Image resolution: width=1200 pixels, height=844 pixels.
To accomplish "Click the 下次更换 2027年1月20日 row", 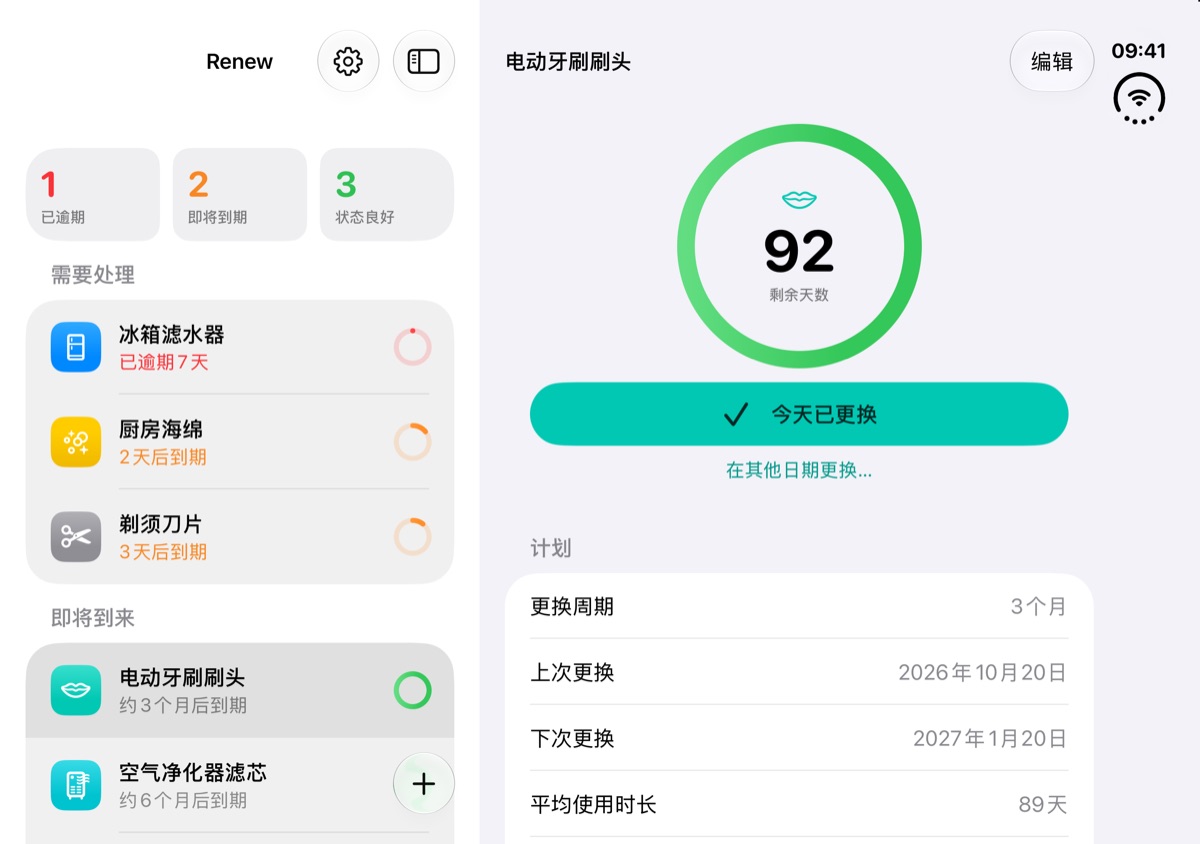I will tap(799, 738).
